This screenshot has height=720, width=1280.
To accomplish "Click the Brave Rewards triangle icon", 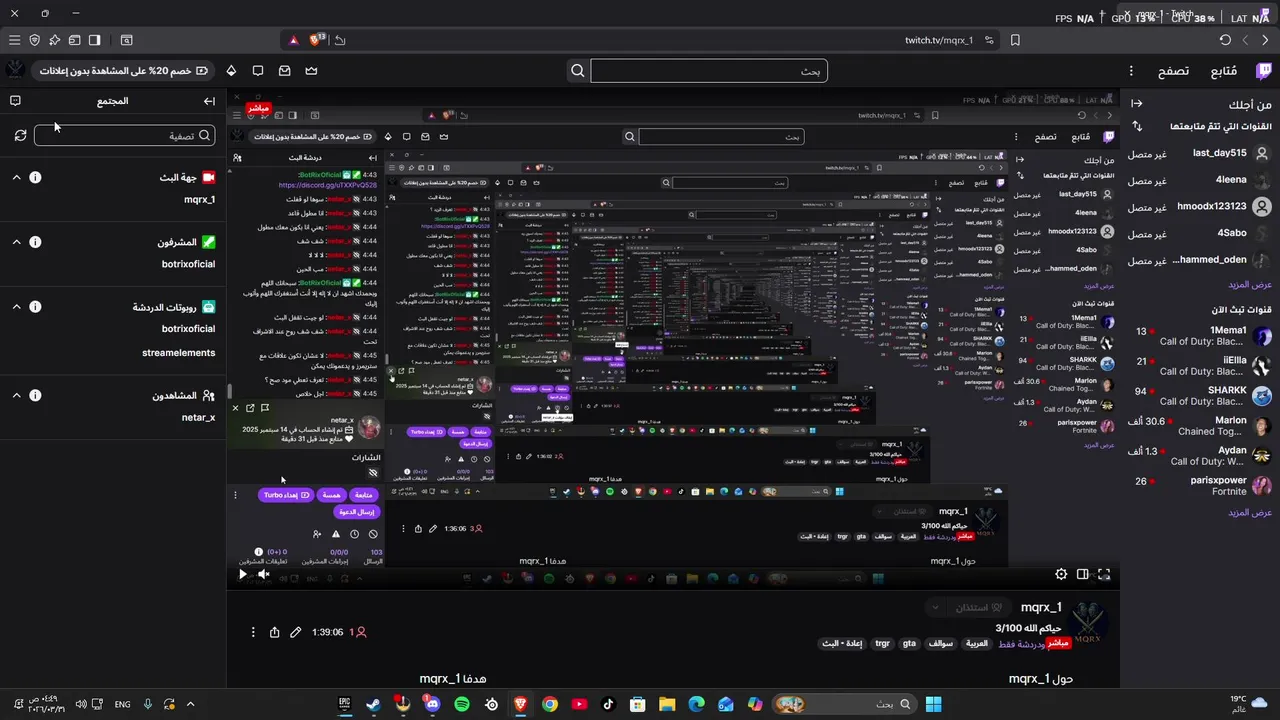I will point(293,40).
